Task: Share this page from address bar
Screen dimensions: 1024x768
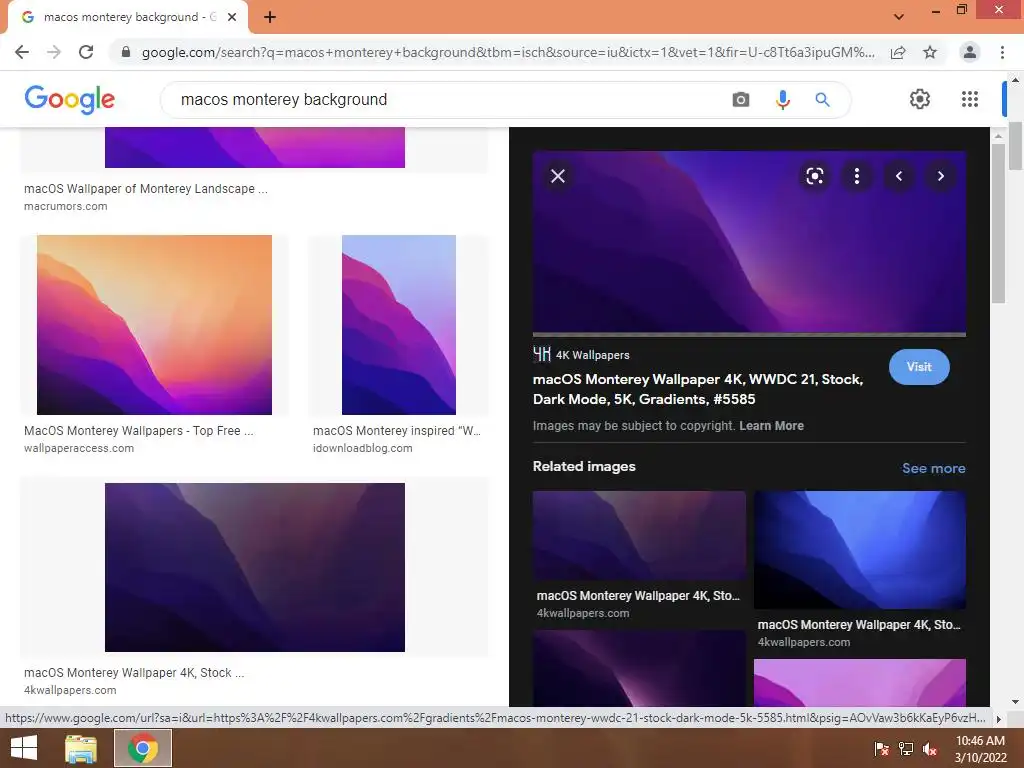Action: [899, 52]
